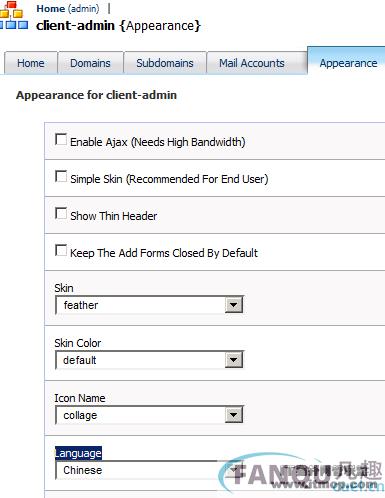The image size is (385, 498).
Task: Click the network hierarchy icon
Action: tap(13, 15)
